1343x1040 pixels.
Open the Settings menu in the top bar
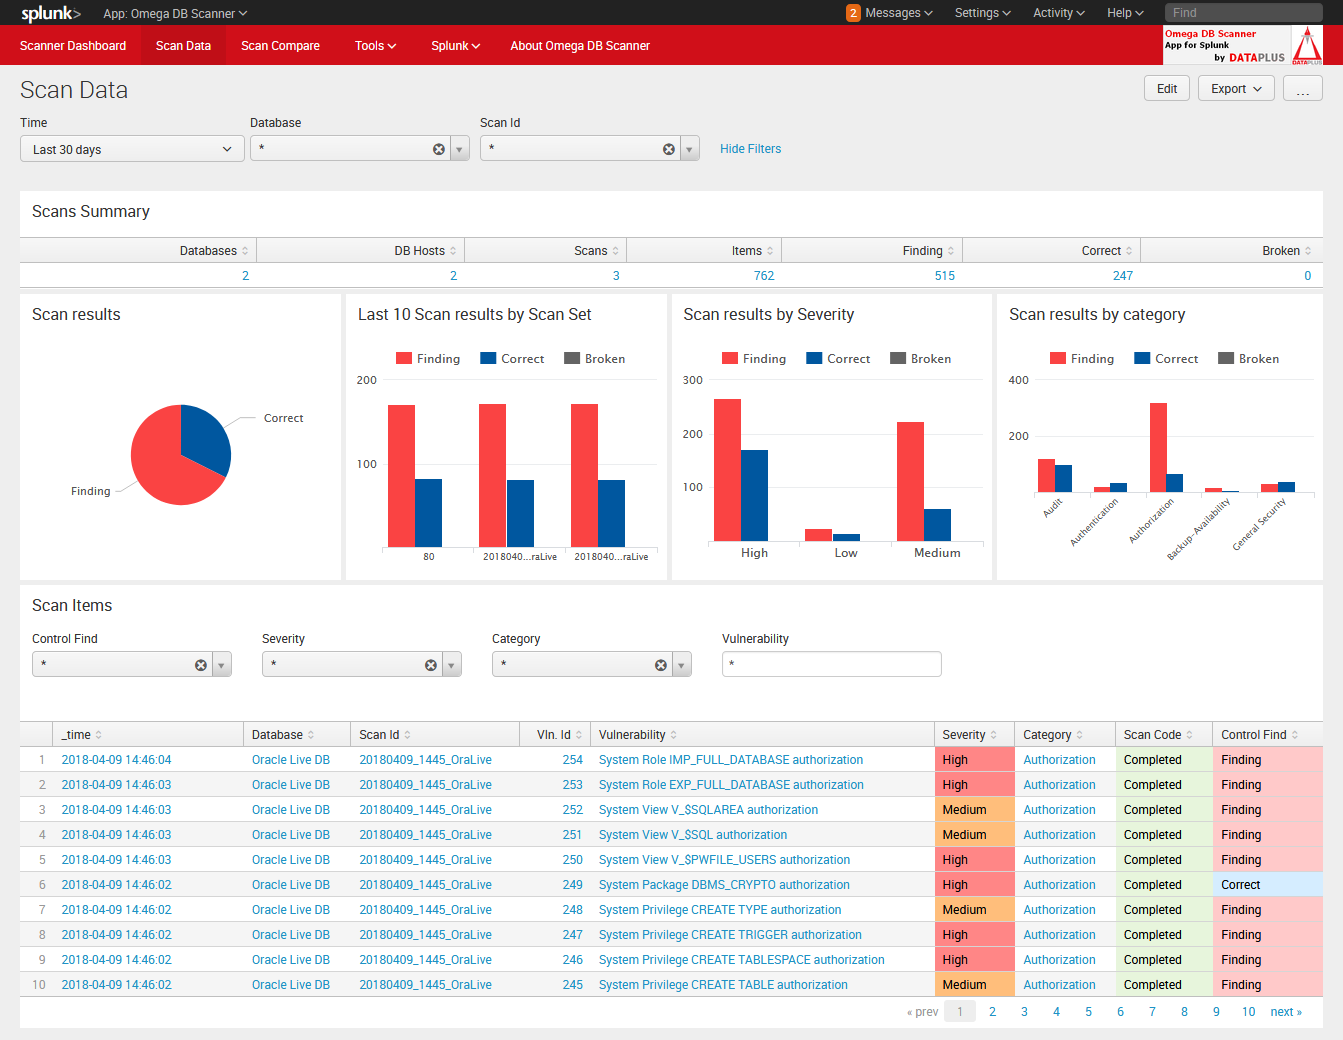click(x=981, y=13)
